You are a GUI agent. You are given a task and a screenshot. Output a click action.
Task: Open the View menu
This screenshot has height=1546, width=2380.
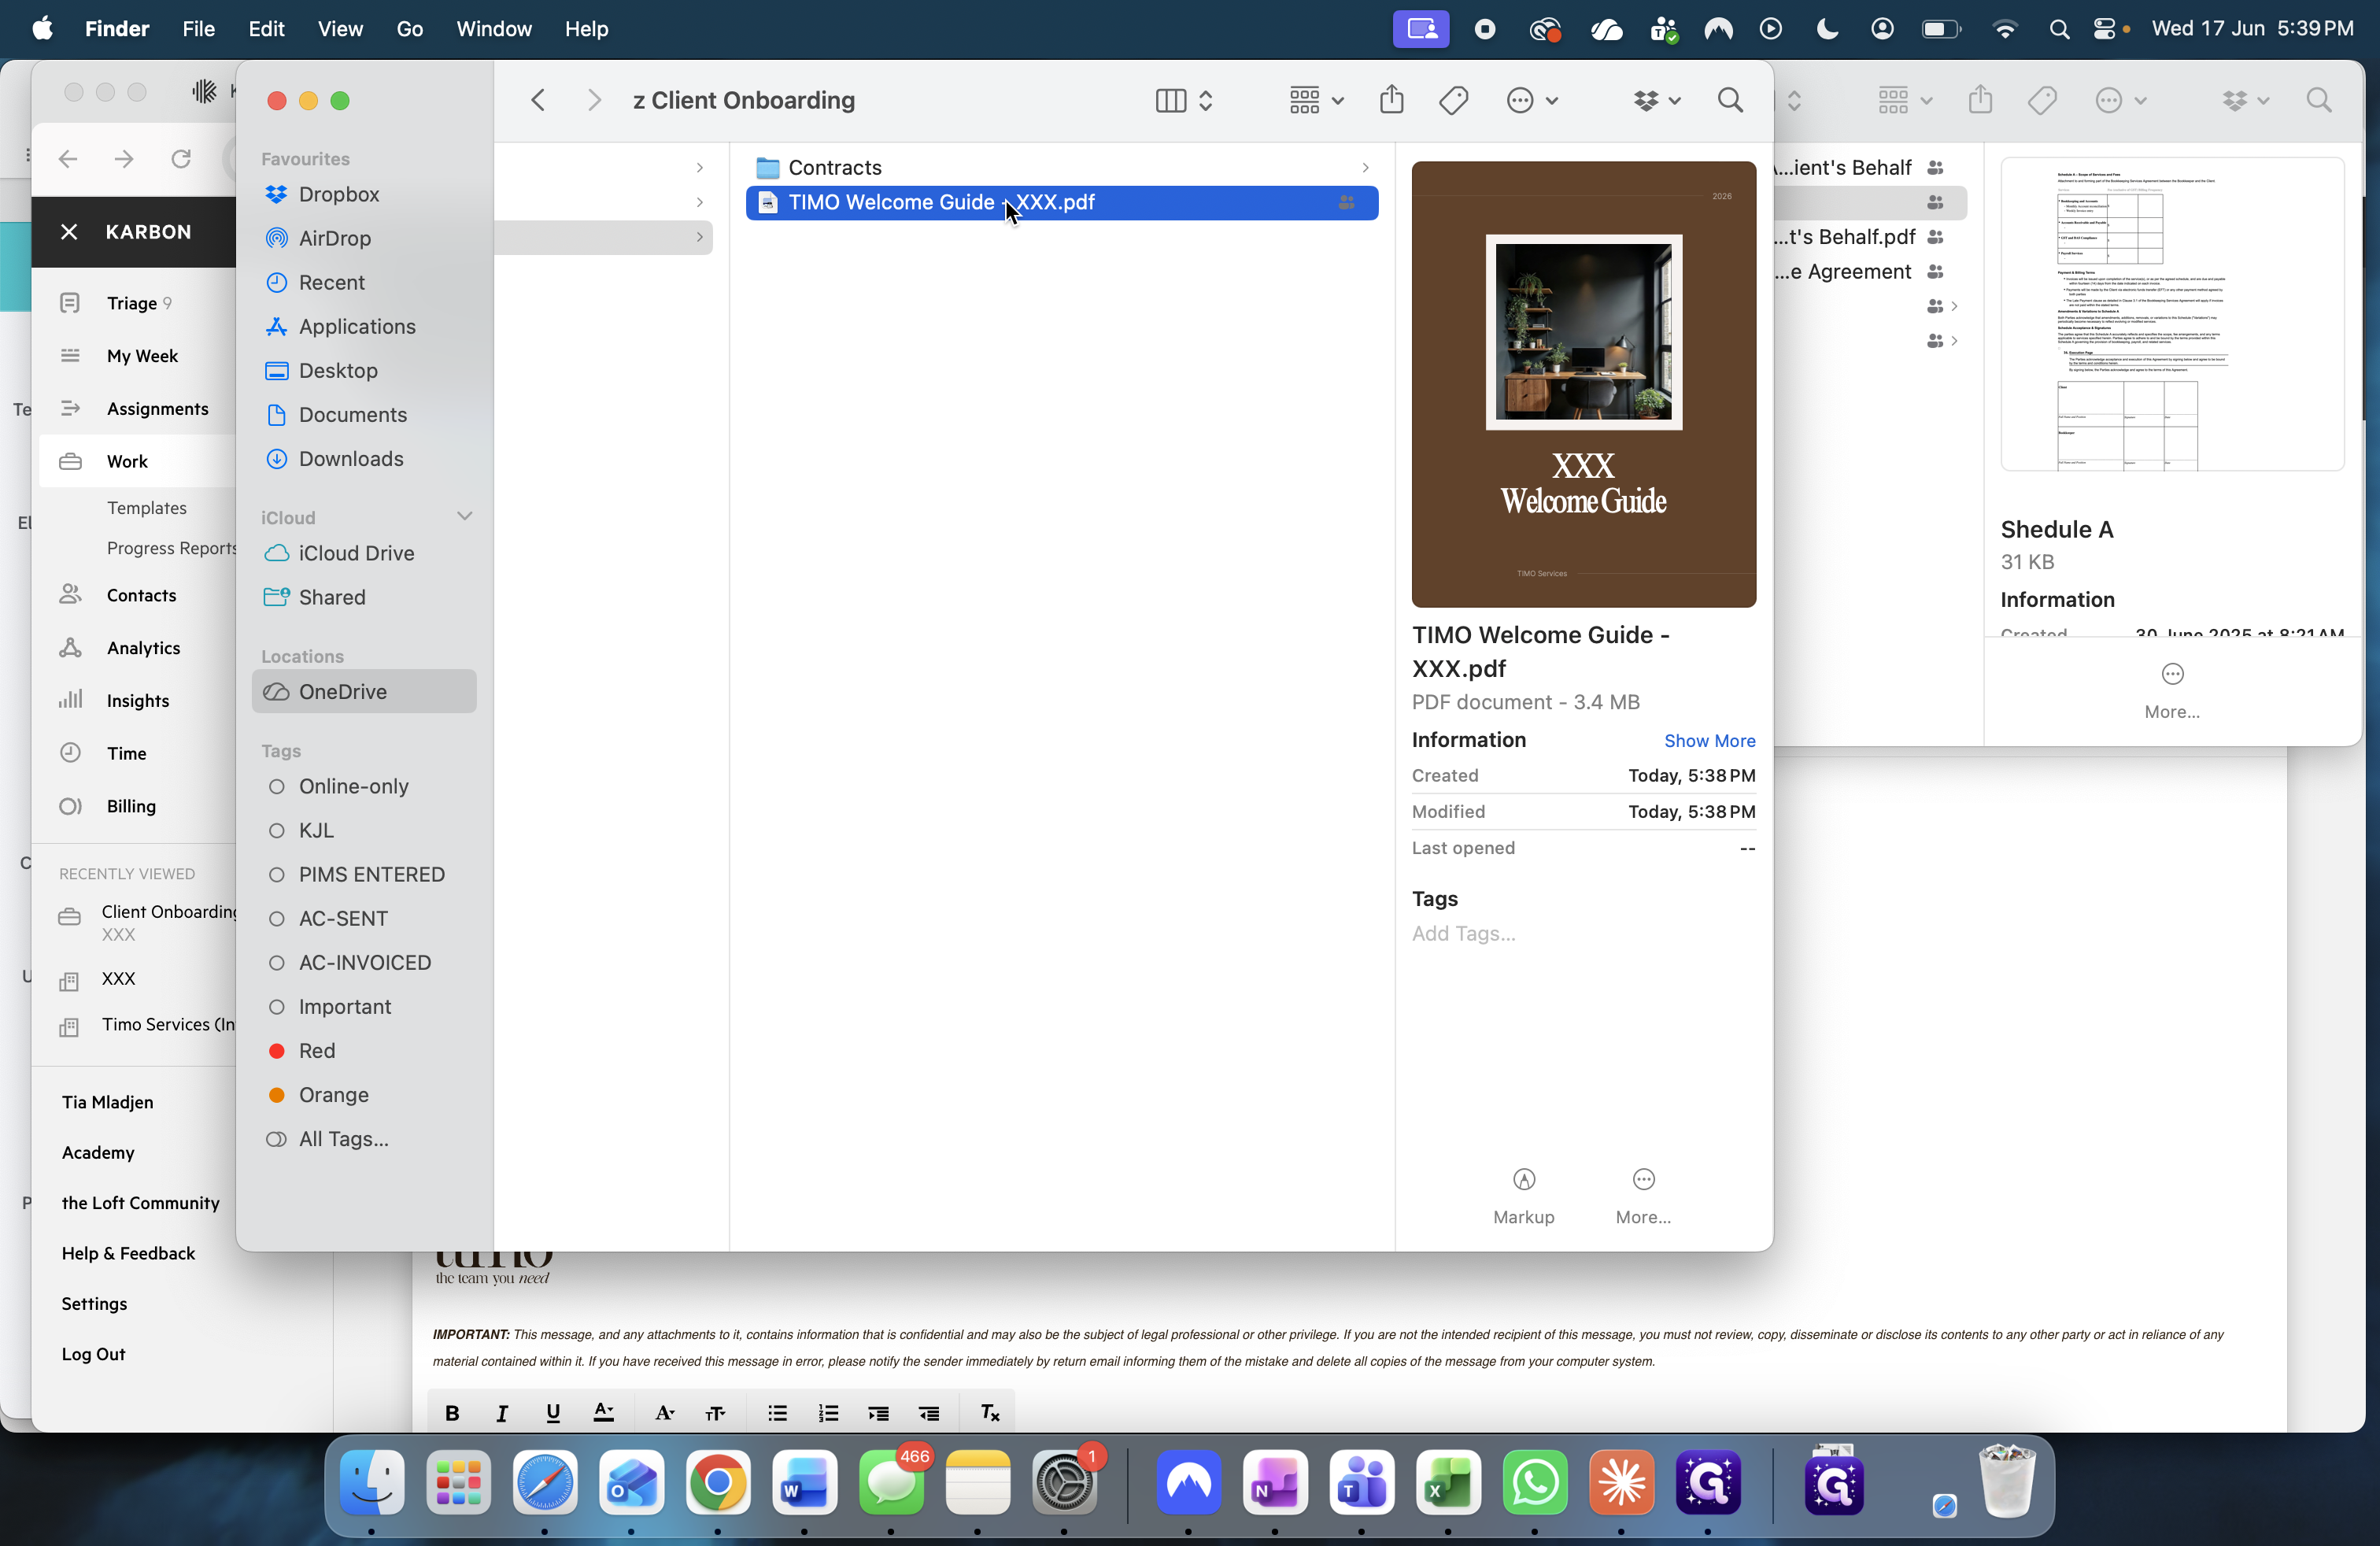point(340,29)
